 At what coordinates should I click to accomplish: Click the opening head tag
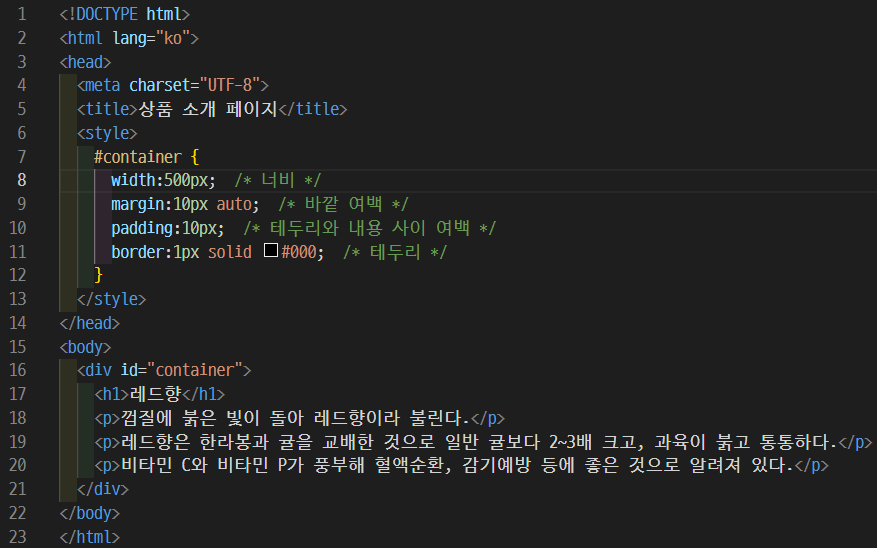(86, 62)
